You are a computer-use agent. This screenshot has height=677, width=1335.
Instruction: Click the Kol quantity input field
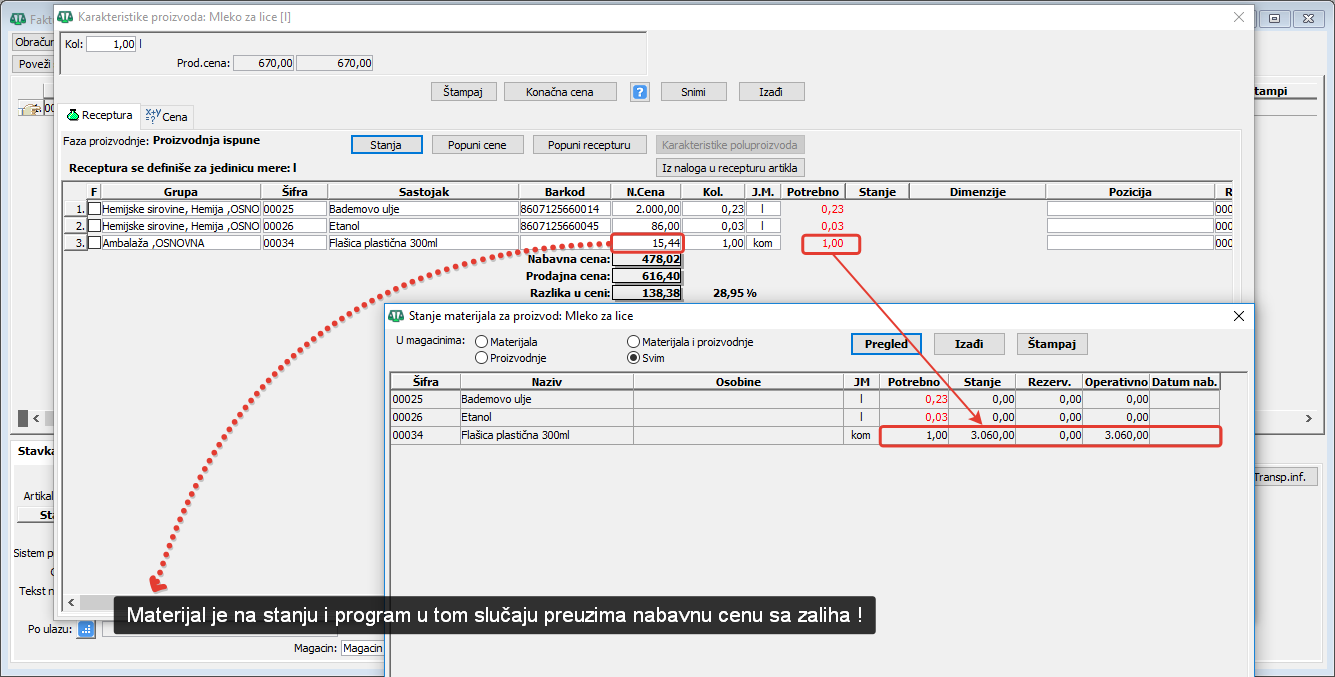click(111, 44)
